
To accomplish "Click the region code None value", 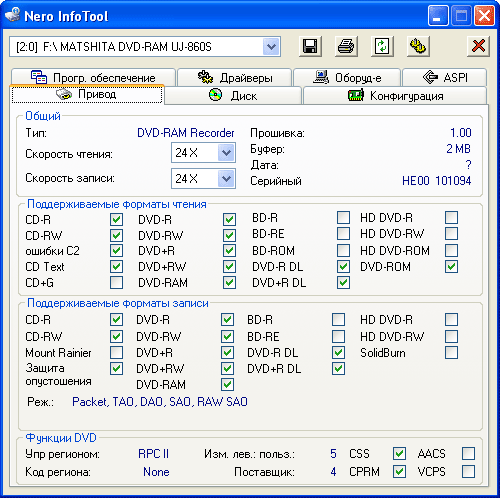I will pyautogui.click(x=156, y=472).
